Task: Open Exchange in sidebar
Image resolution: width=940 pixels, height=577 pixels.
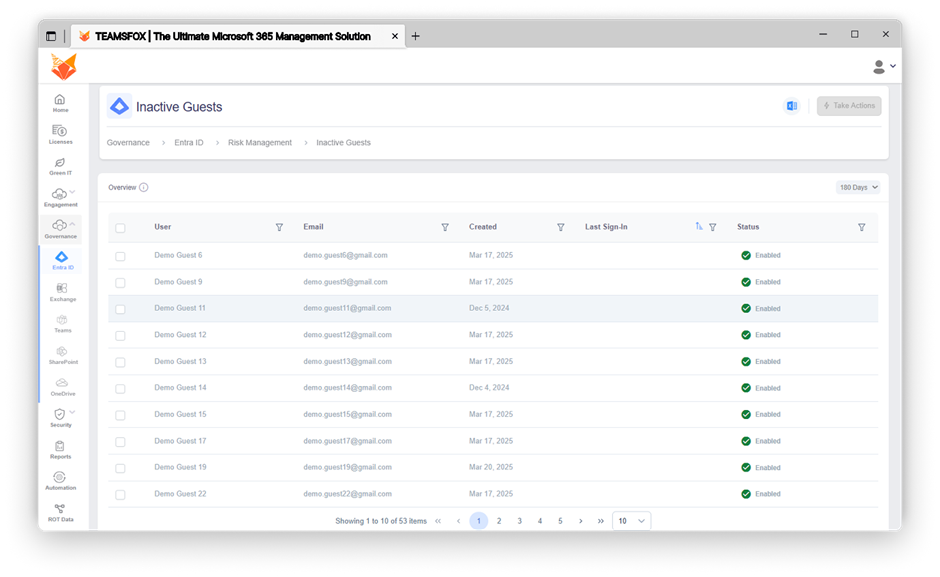Action: (x=62, y=292)
